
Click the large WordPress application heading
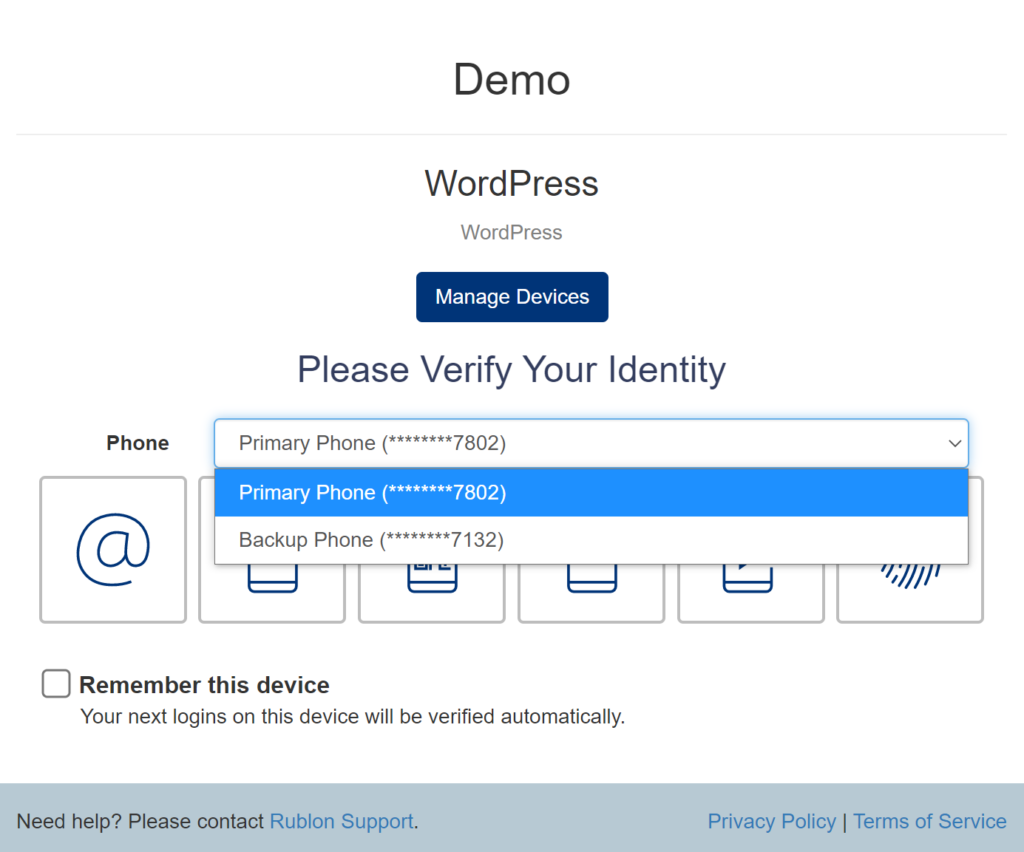coord(511,183)
